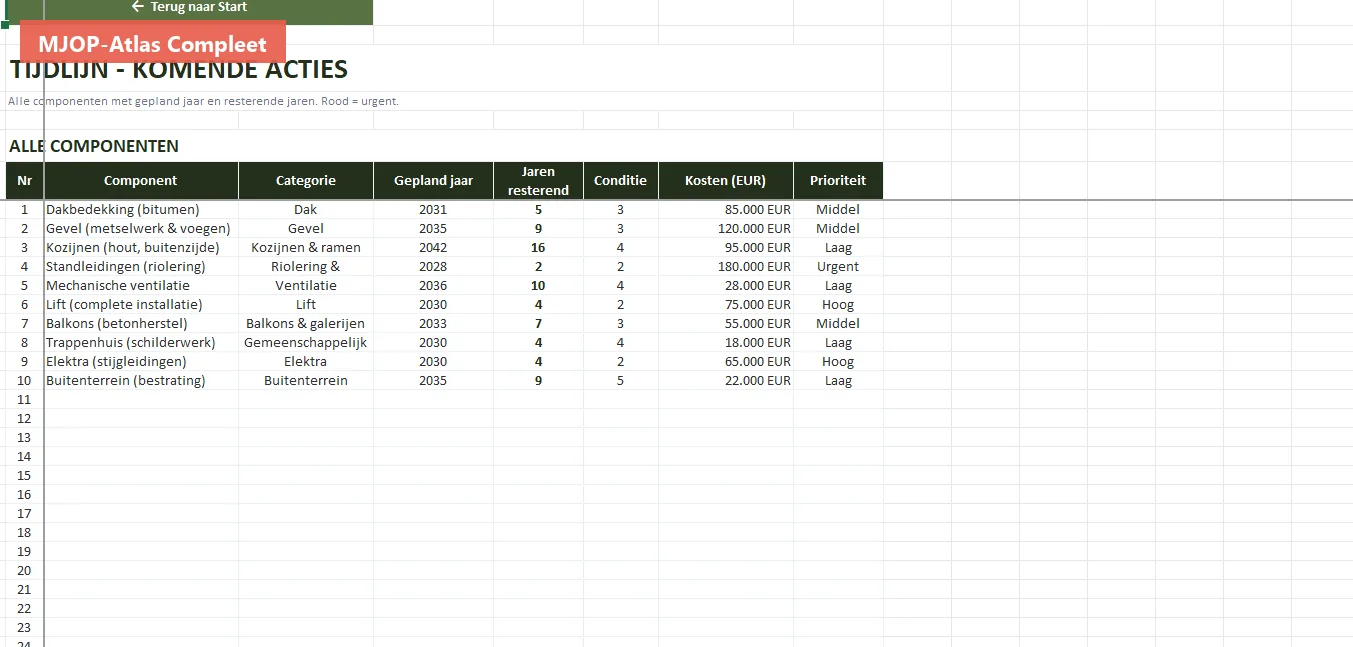Click planned year 2028 cell
Viewport: 1353px width, 647px height.
[433, 267]
